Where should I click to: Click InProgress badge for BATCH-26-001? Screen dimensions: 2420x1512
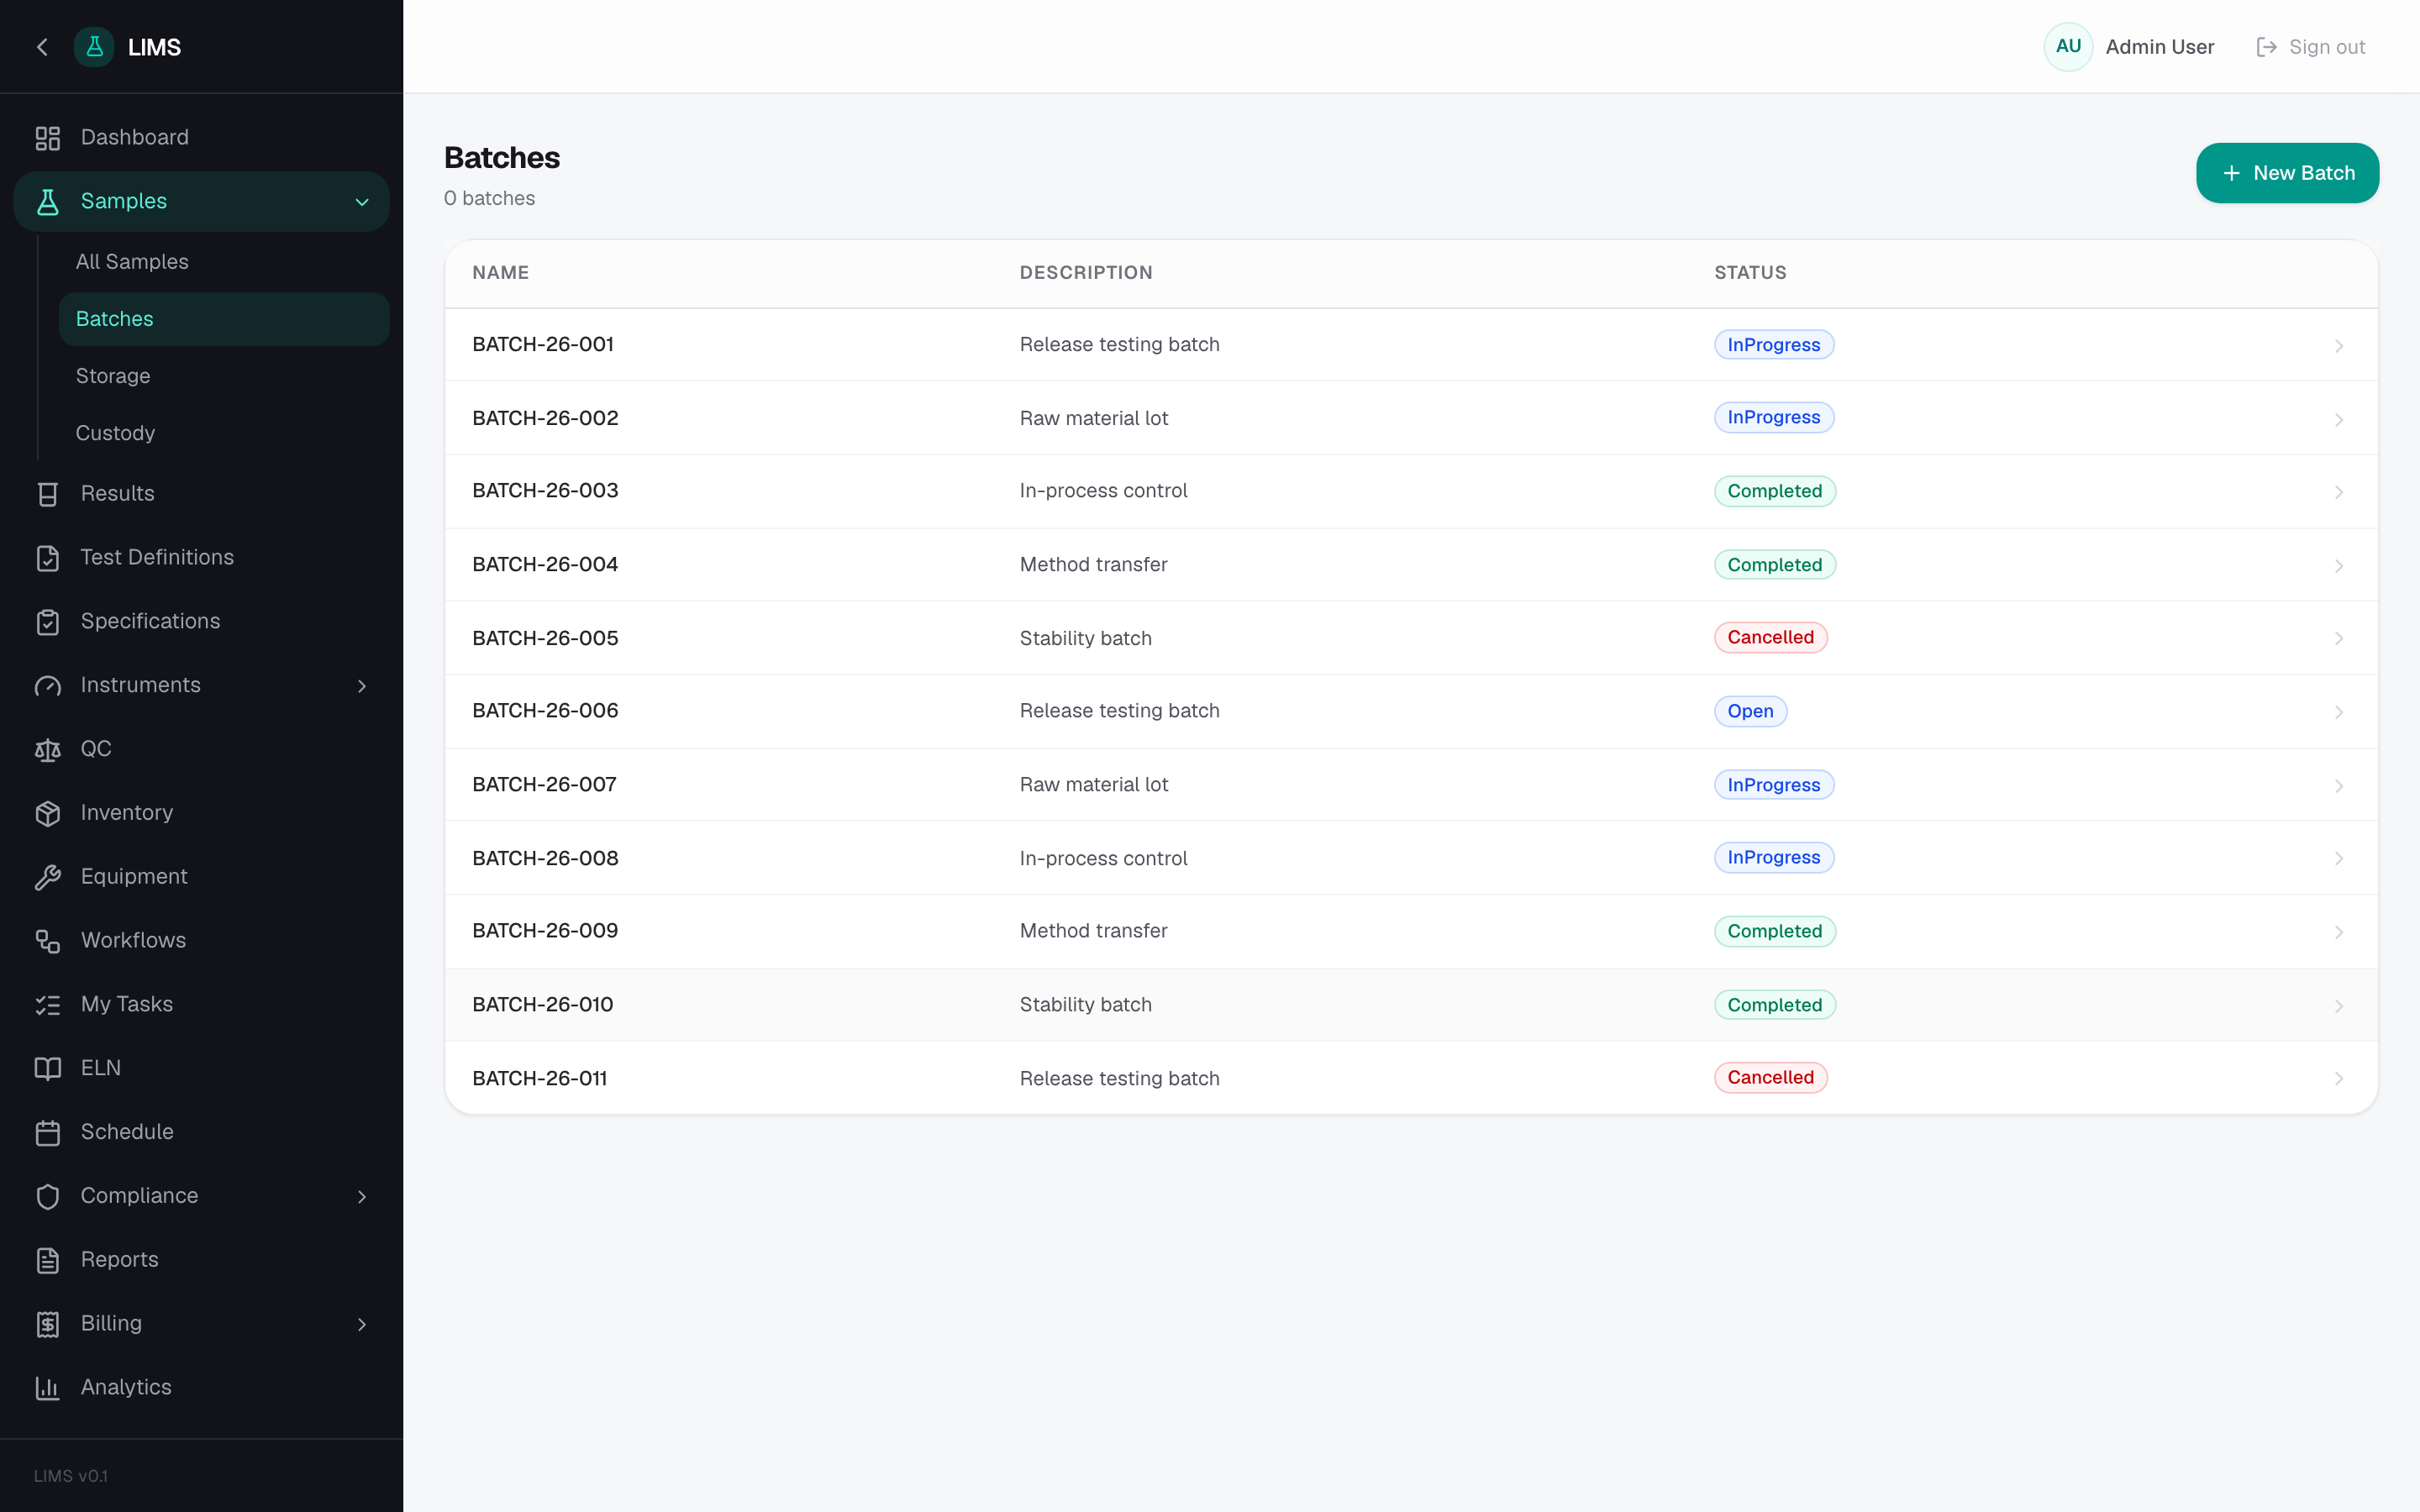click(x=1773, y=345)
